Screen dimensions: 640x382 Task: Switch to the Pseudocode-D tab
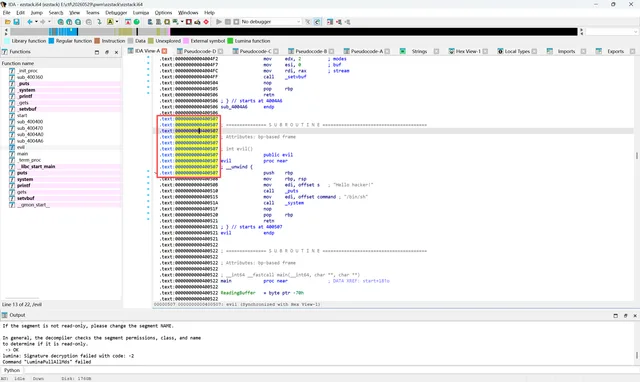point(200,51)
